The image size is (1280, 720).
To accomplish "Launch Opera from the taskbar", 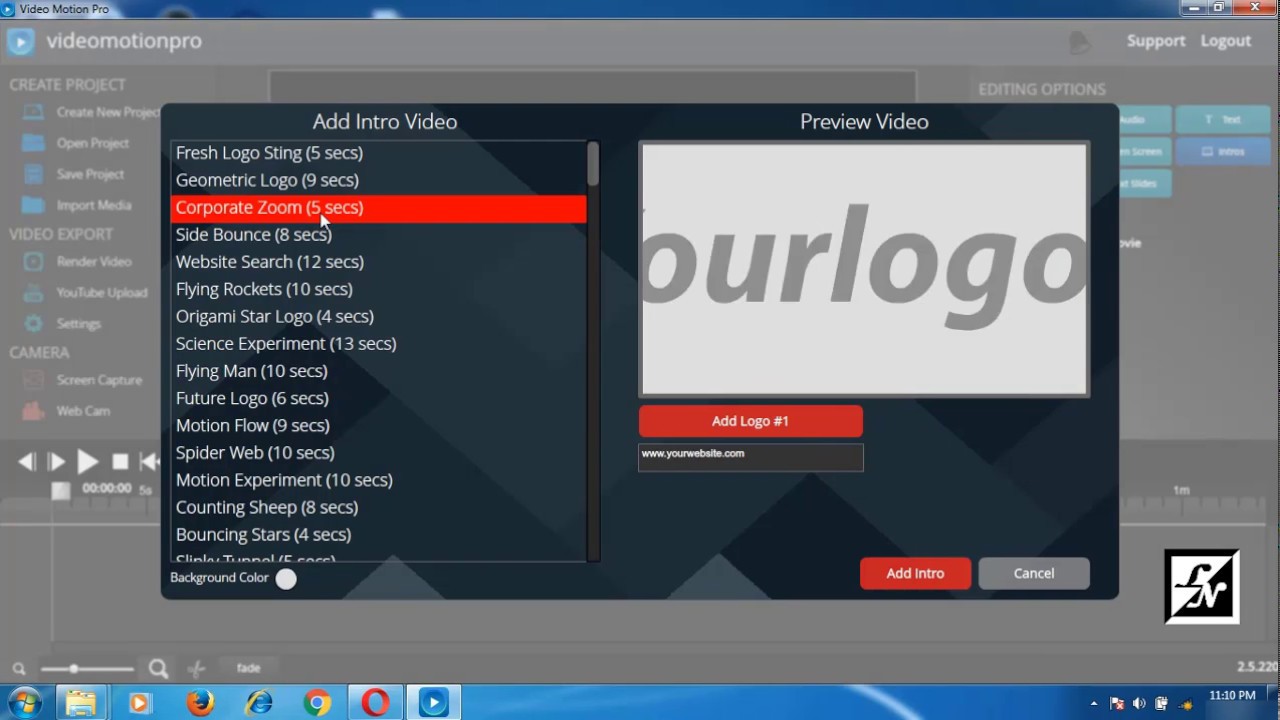I will click(376, 703).
